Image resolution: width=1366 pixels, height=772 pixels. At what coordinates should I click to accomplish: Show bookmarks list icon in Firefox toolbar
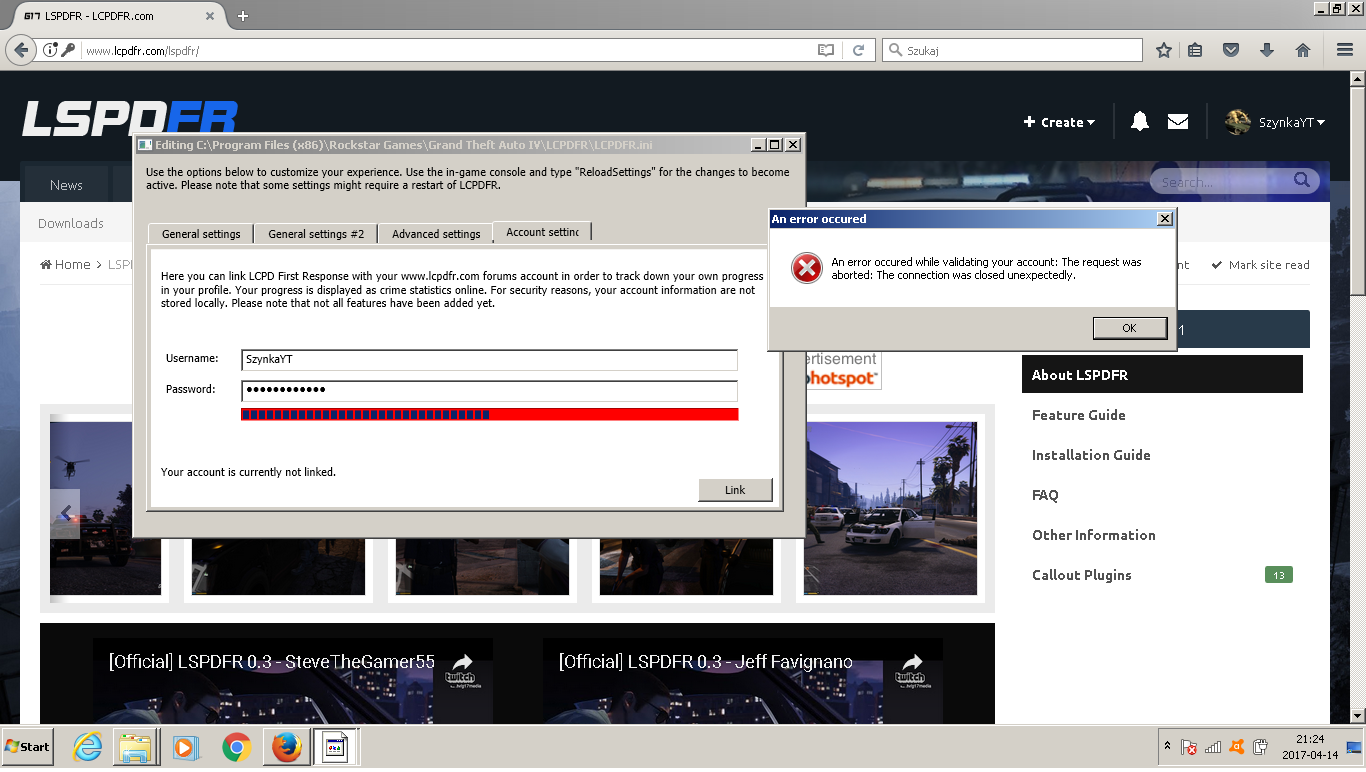1196,50
